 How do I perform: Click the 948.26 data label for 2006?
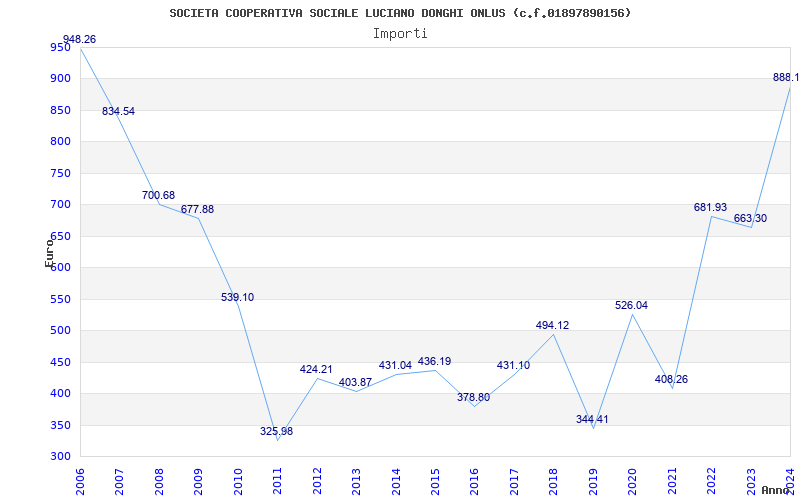[79, 39]
